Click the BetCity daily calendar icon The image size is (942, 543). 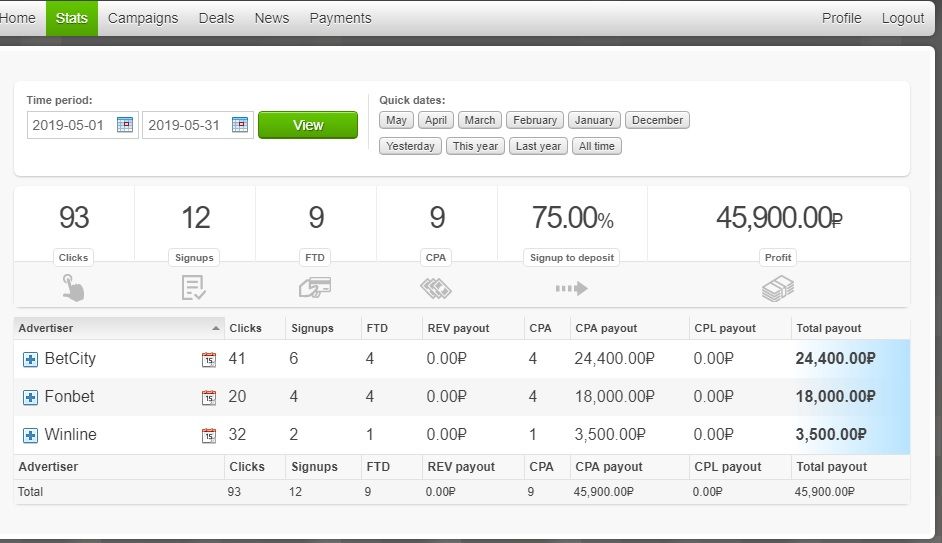click(208, 359)
